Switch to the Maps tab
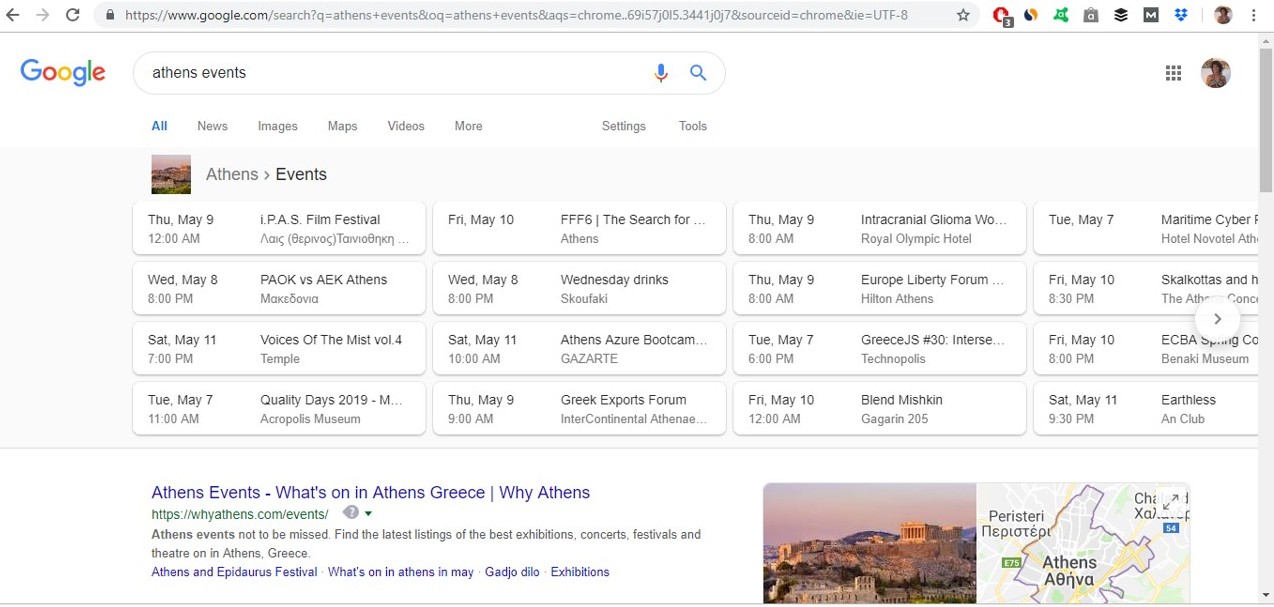This screenshot has height=607, width=1274. pyautogui.click(x=342, y=126)
